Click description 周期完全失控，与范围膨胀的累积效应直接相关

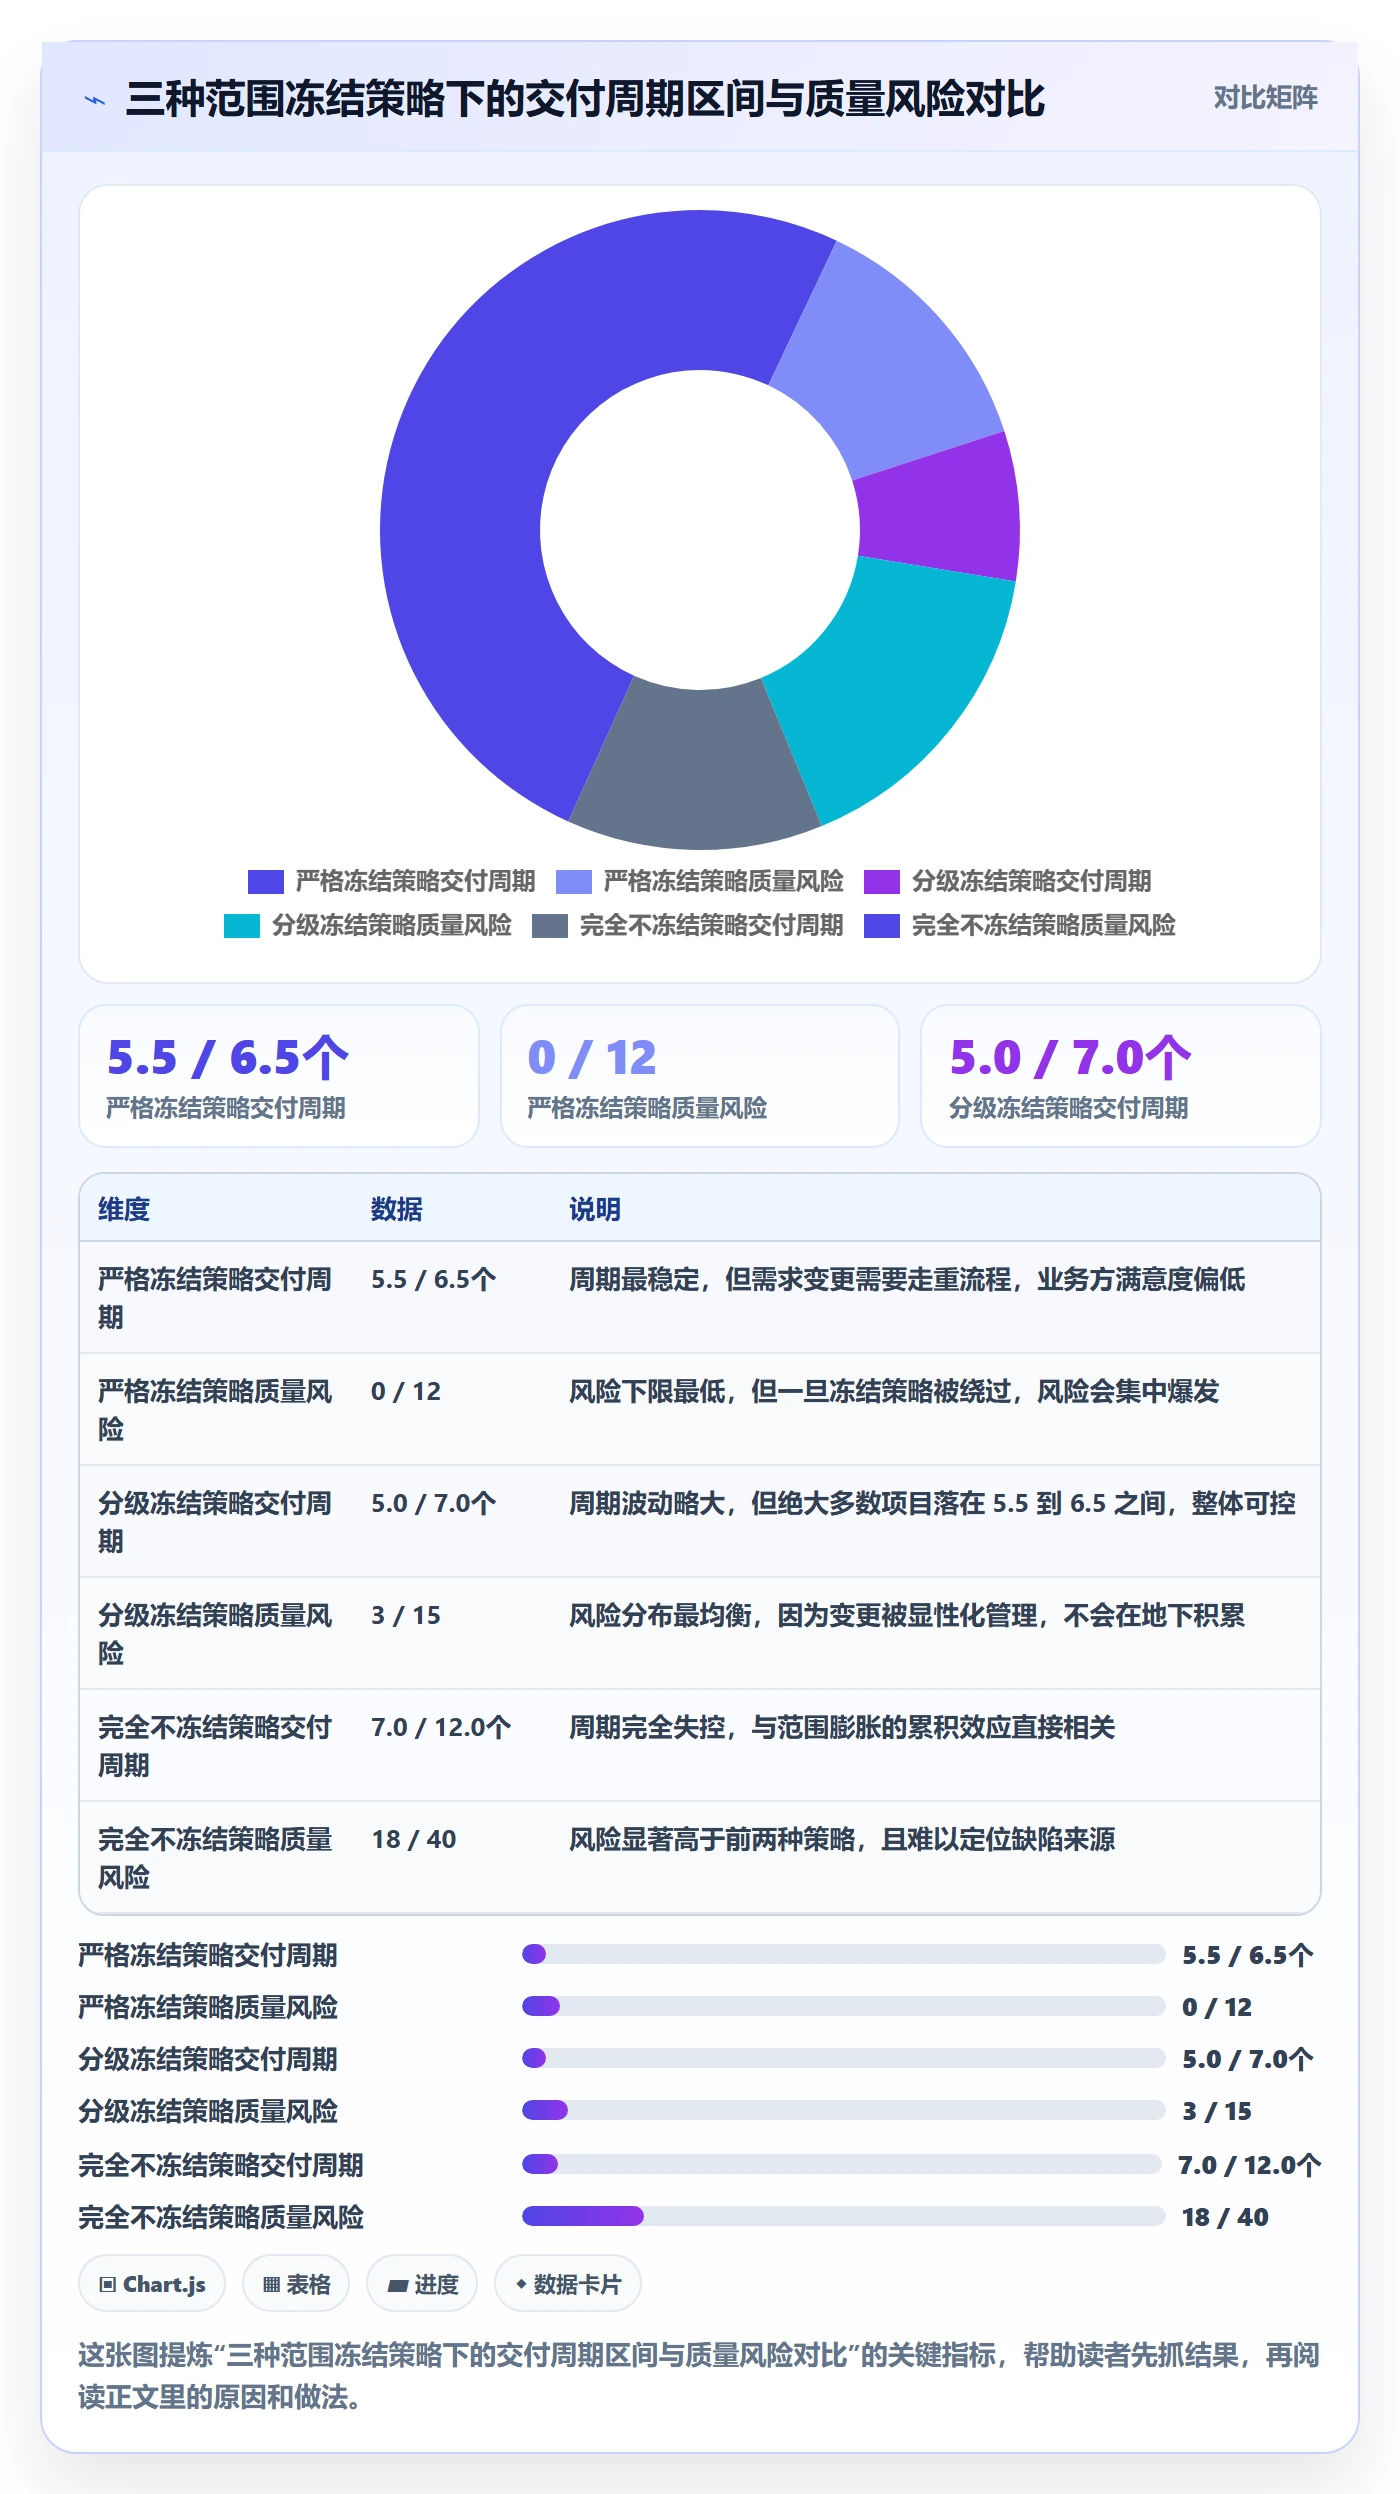pyautogui.click(x=842, y=1727)
